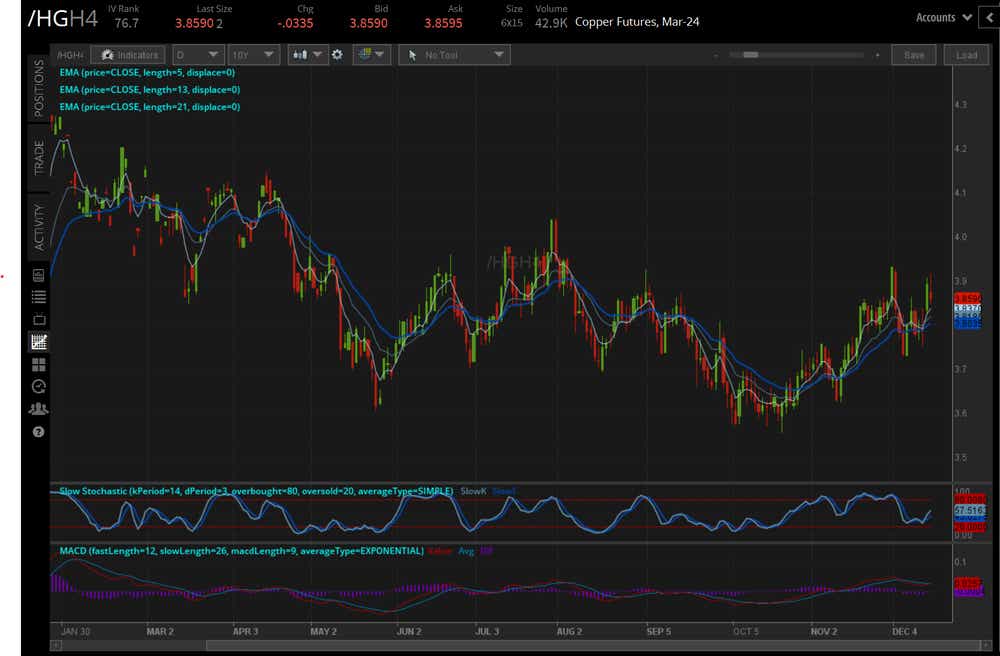1000x656 pixels.
Task: Click the Load button
Action: coord(965,55)
